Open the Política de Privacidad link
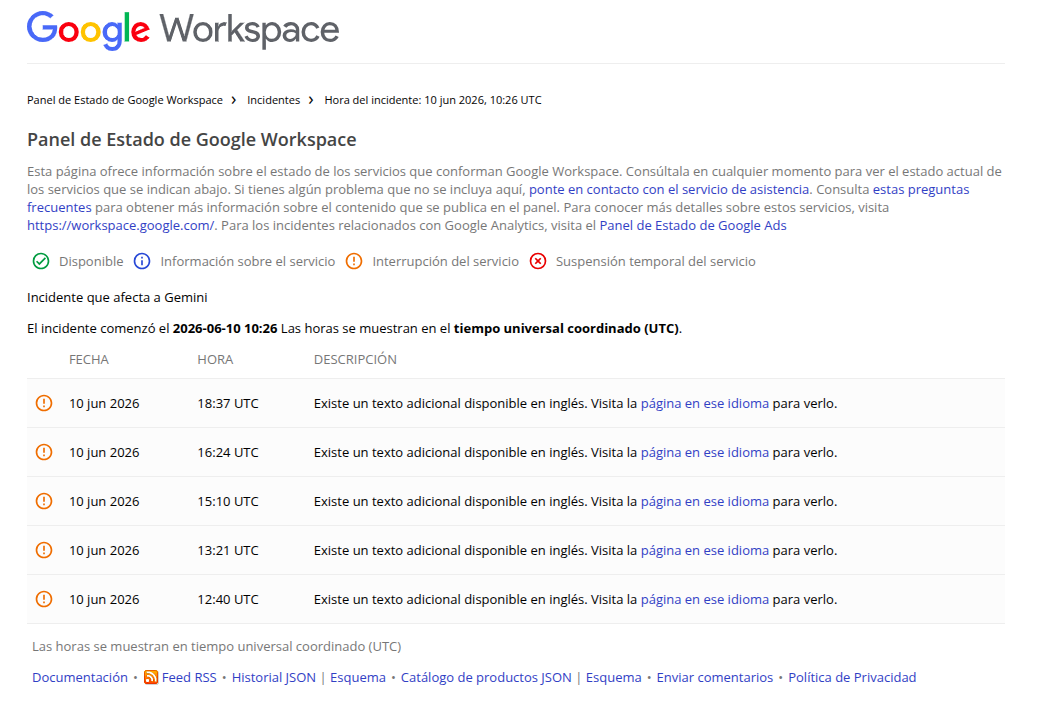 tap(852, 678)
